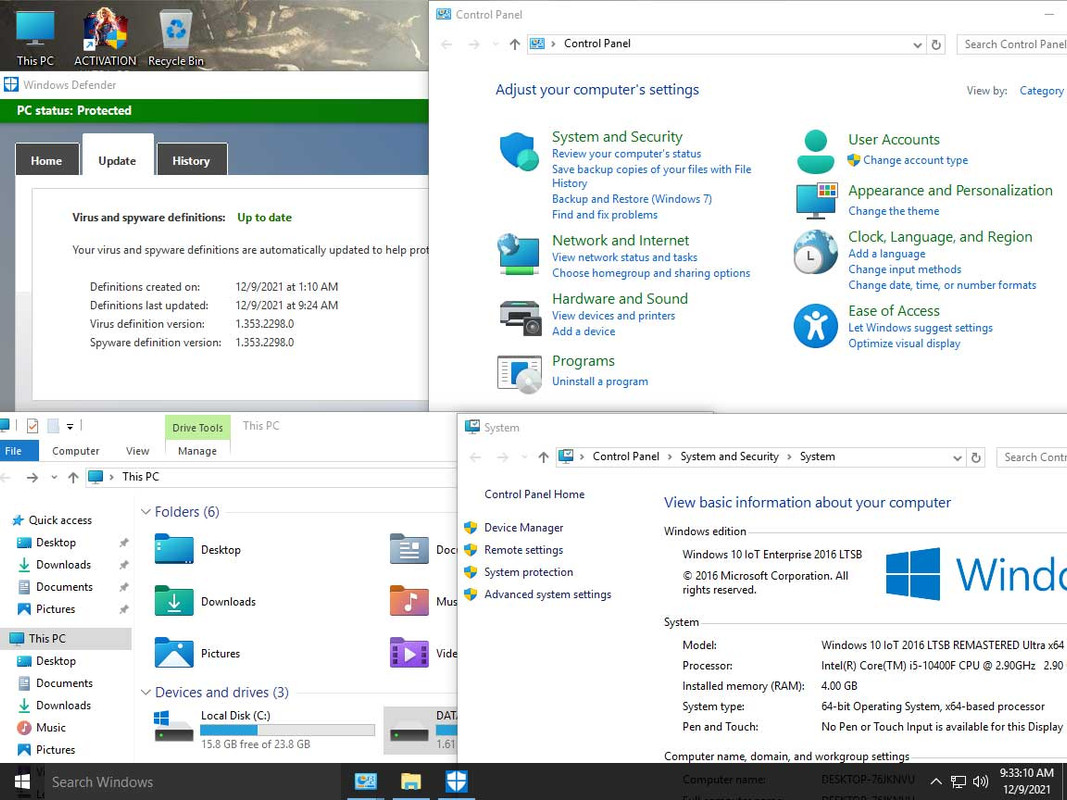Expand breadcrumb arrow after Control Panel in System window

coord(670,456)
